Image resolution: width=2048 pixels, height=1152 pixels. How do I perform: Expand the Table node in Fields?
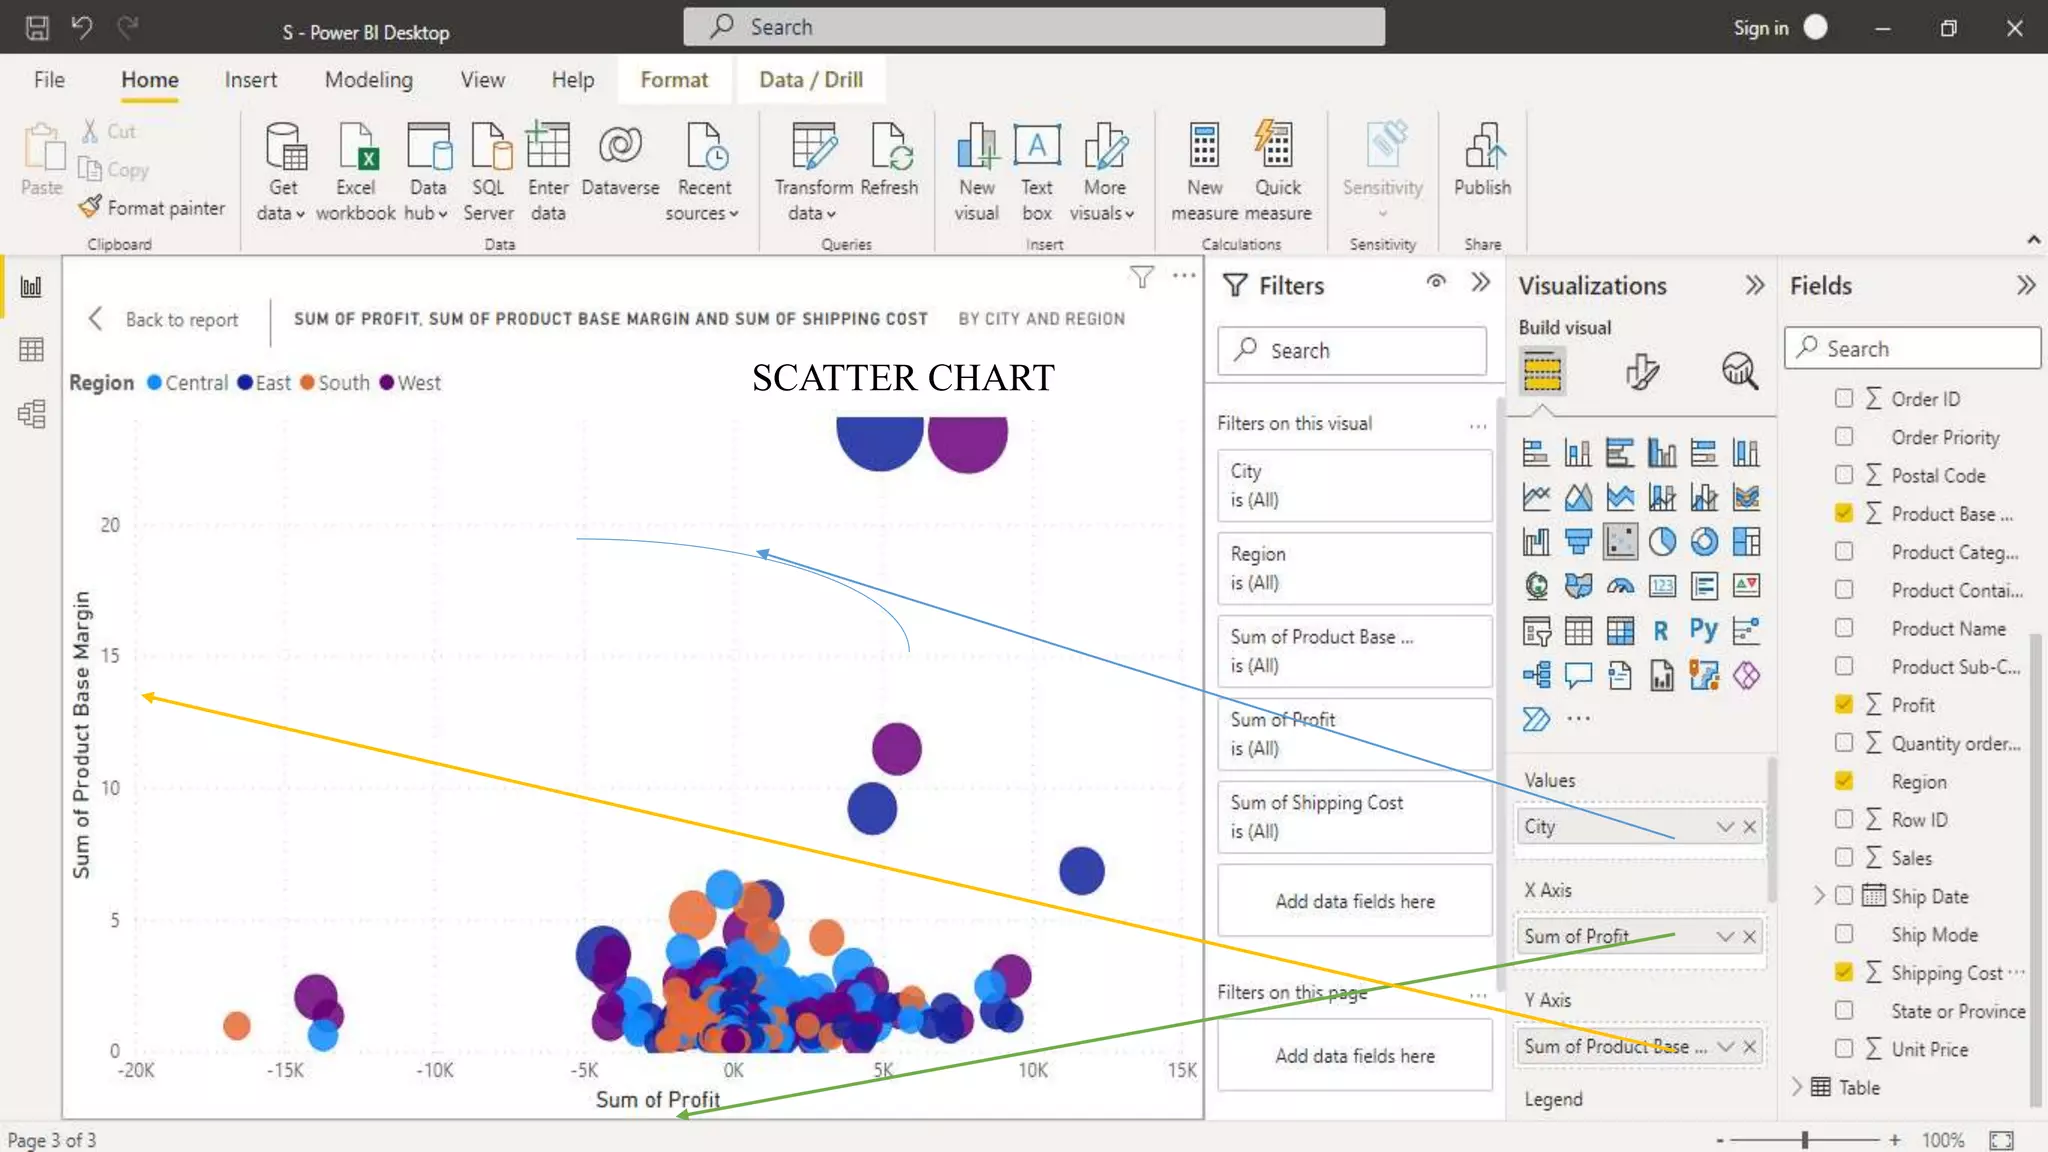click(1797, 1086)
